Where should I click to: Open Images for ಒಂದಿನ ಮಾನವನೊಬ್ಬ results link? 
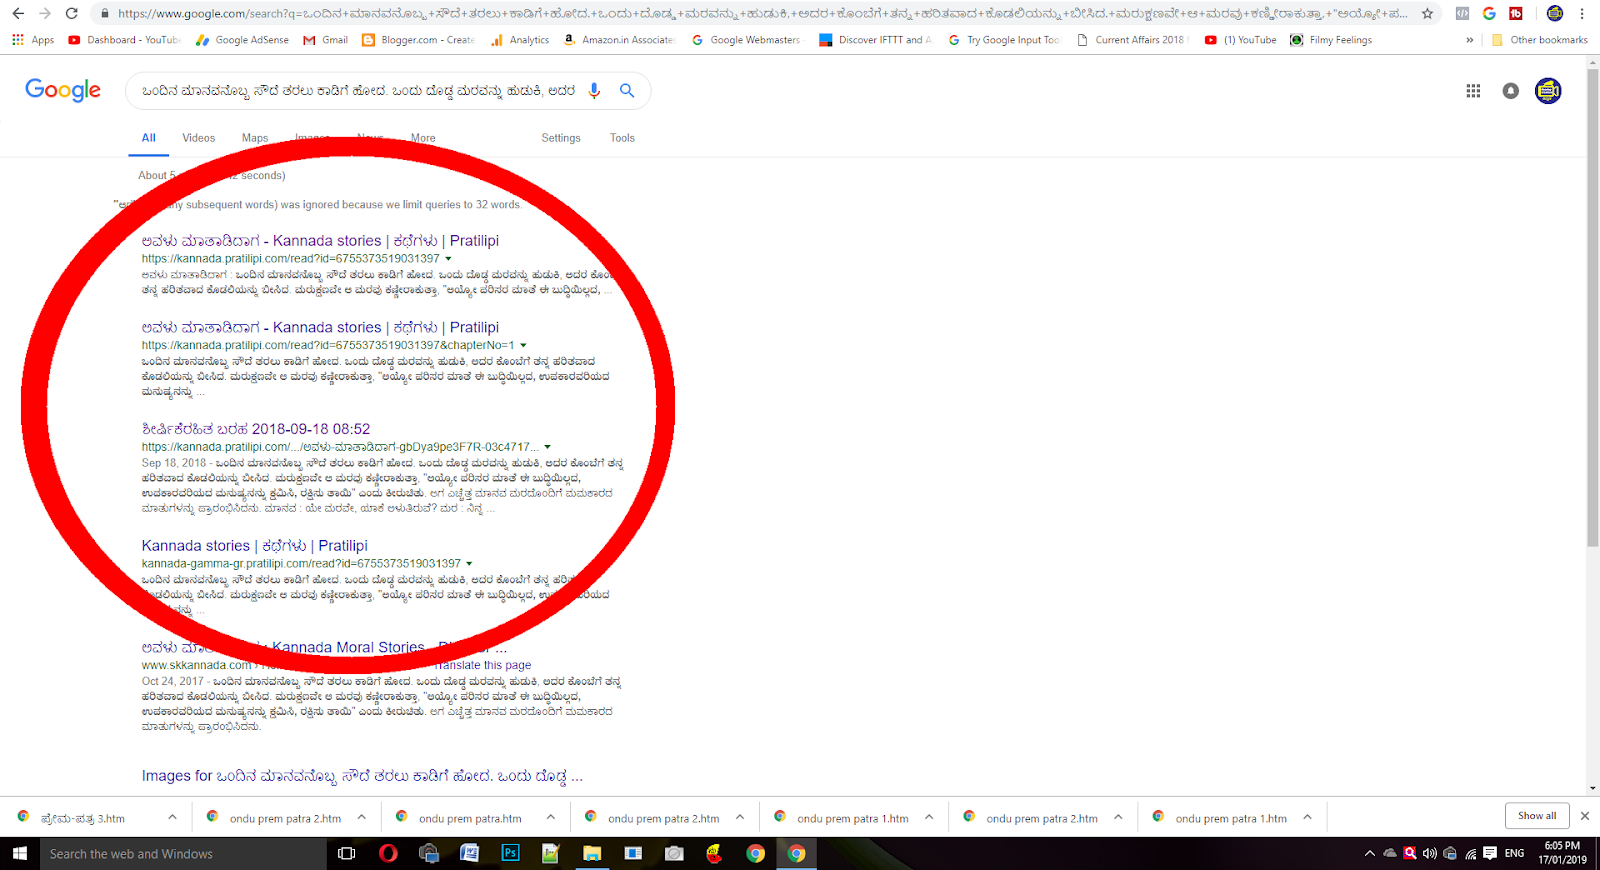[362, 776]
